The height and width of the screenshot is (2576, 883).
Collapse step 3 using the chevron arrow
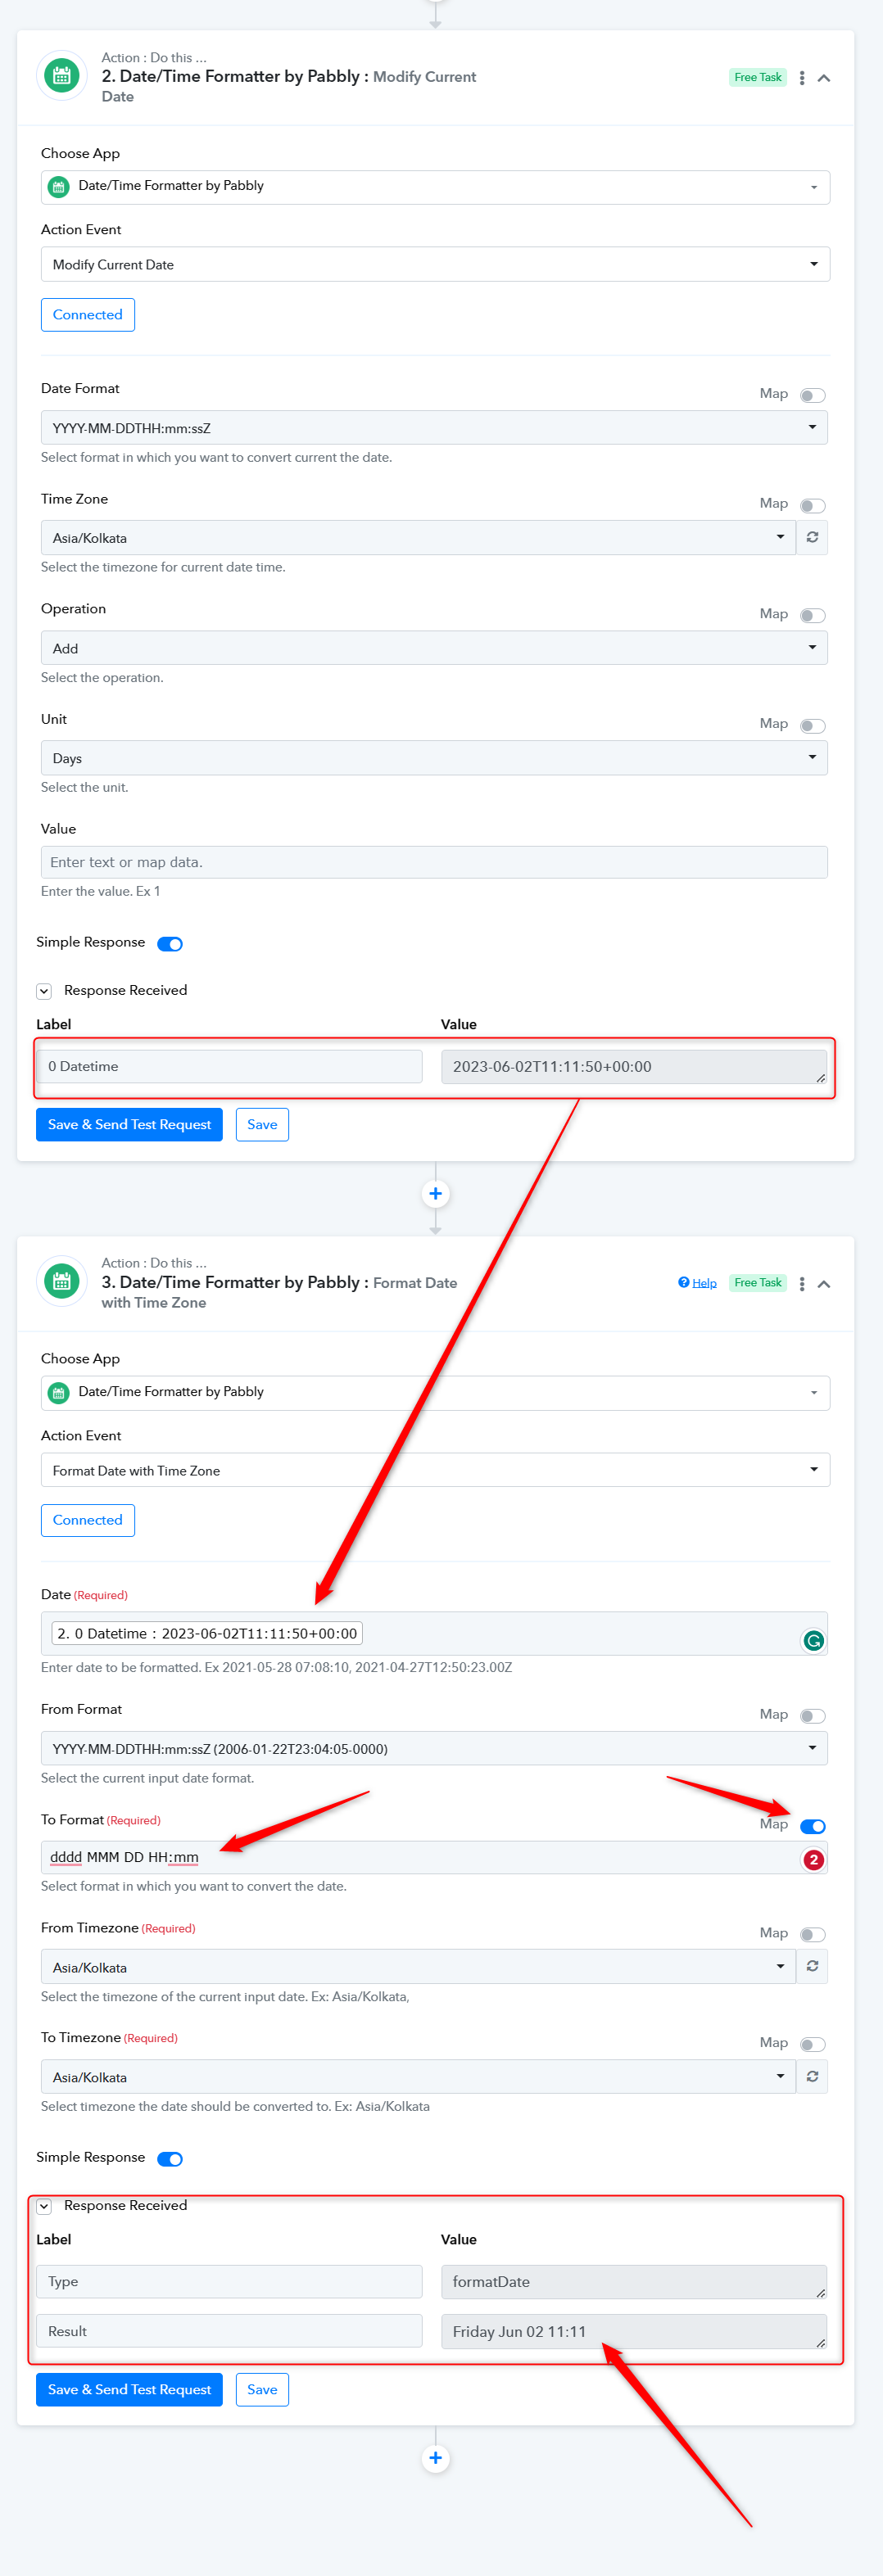[x=824, y=1284]
